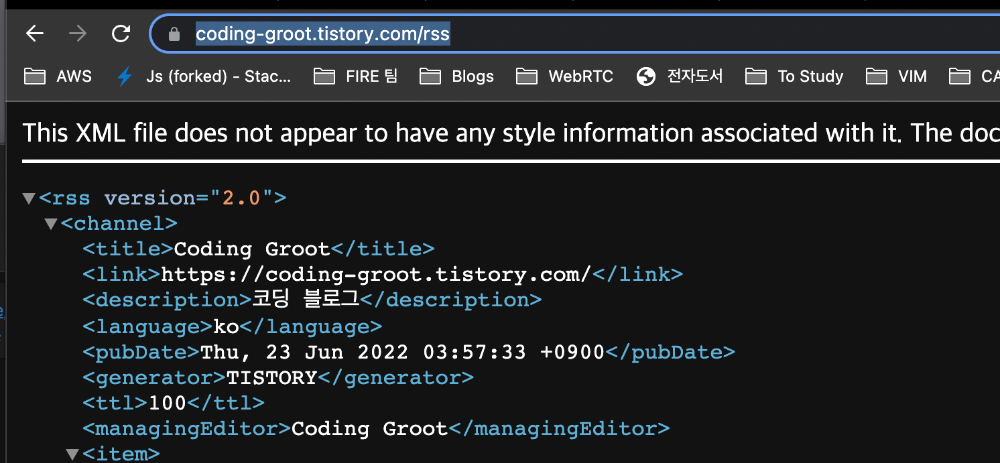Open the Js (forked) - Stac... bookmark

pos(203,77)
